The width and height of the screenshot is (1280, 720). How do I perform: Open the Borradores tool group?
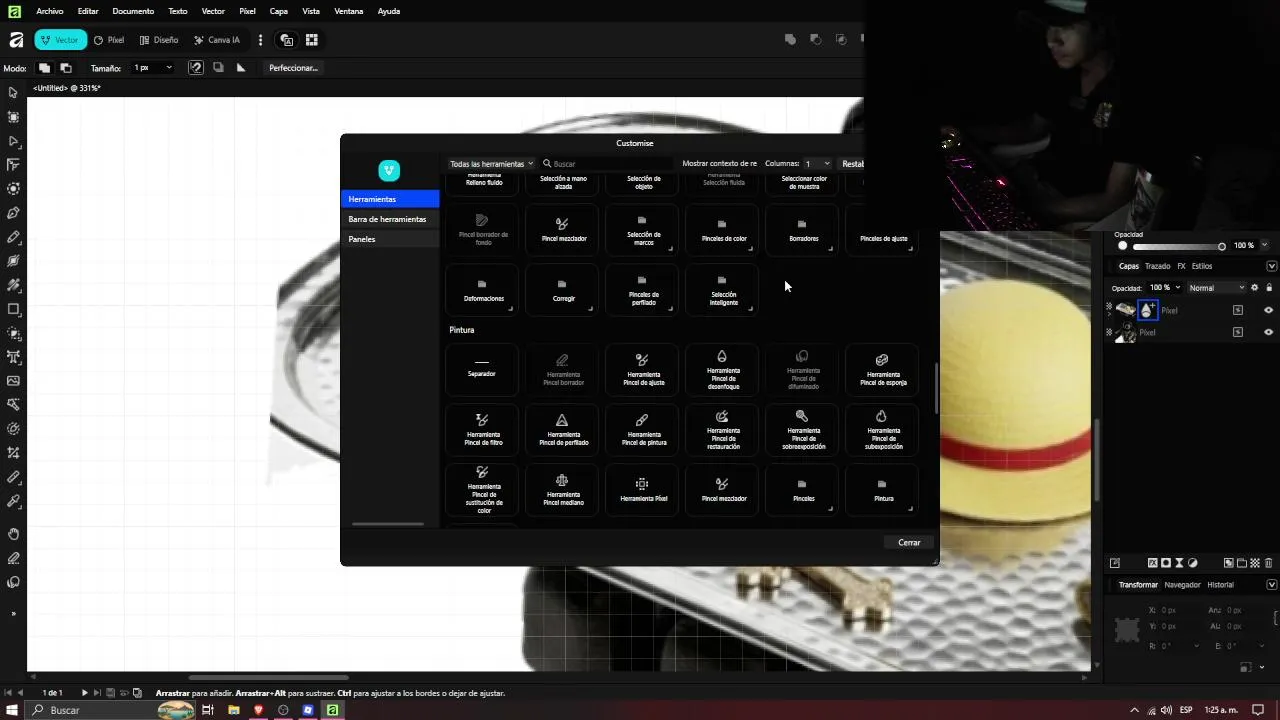803,229
